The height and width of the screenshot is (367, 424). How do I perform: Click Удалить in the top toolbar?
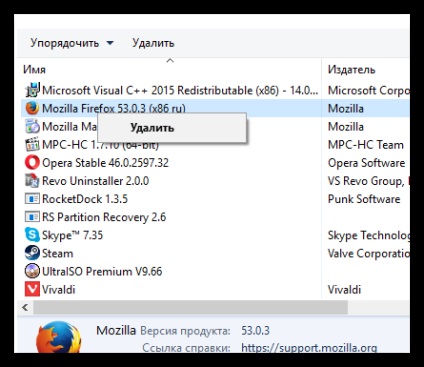pyautogui.click(x=153, y=43)
